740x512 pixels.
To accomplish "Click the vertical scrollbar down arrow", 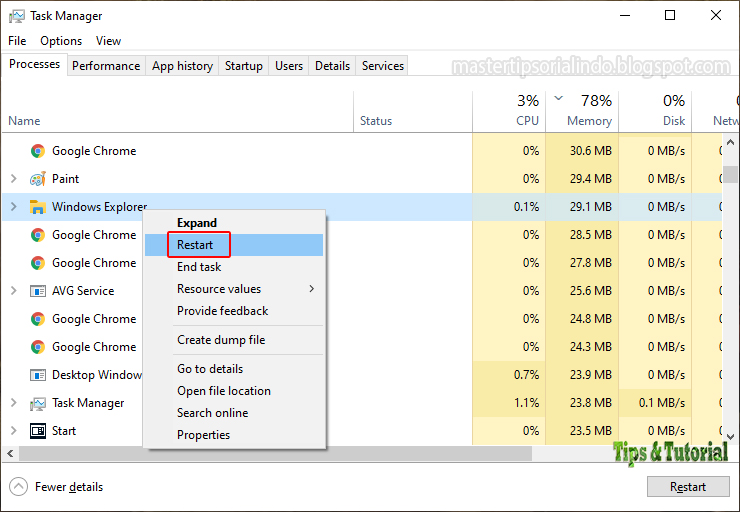I will (x=731, y=437).
